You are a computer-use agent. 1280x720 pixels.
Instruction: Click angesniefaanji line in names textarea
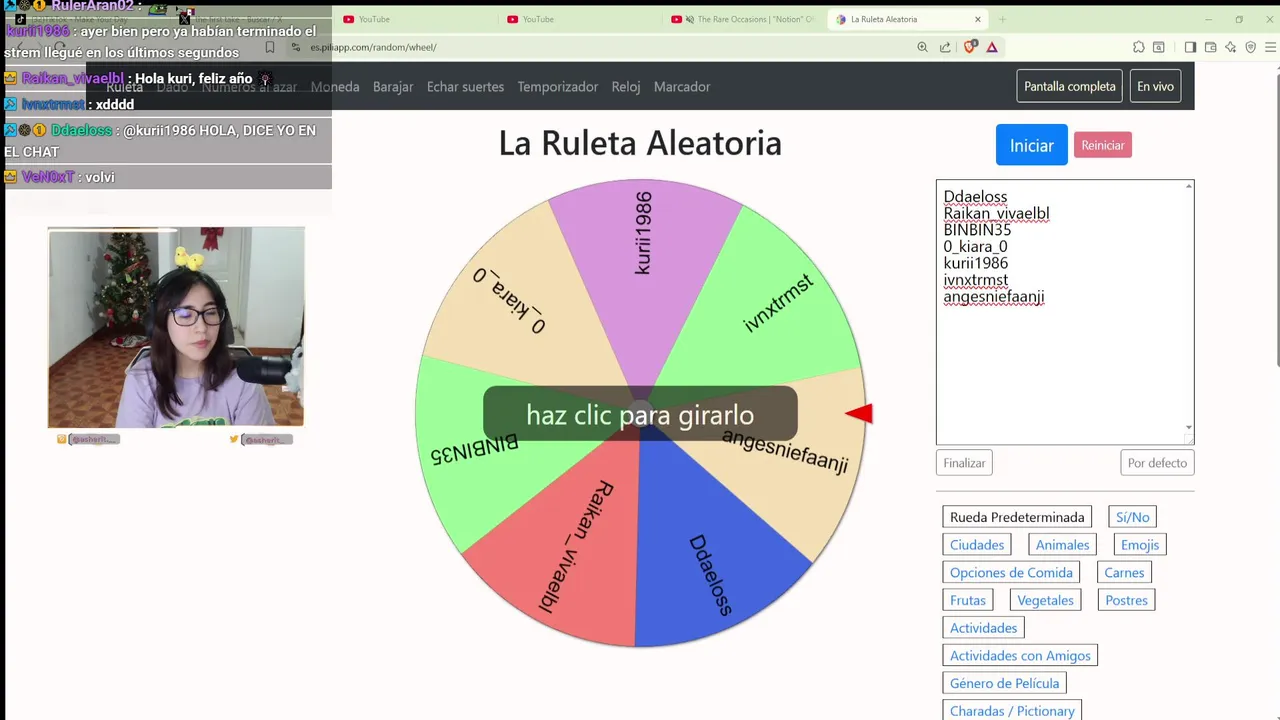[x=994, y=297]
